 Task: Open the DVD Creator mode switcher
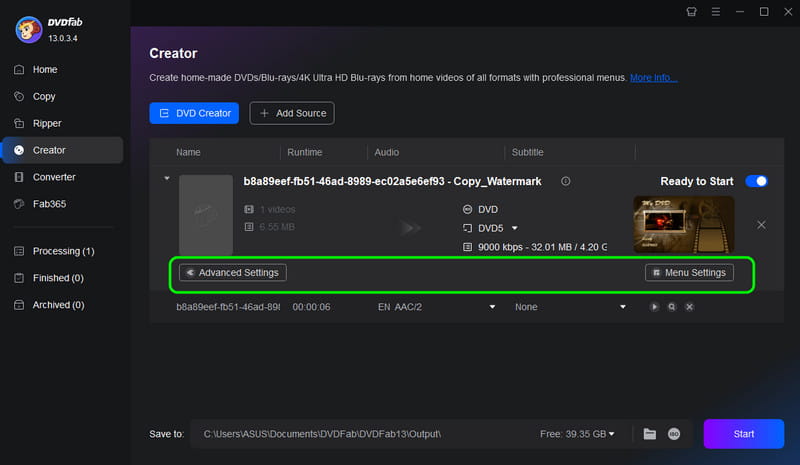pyautogui.click(x=194, y=113)
